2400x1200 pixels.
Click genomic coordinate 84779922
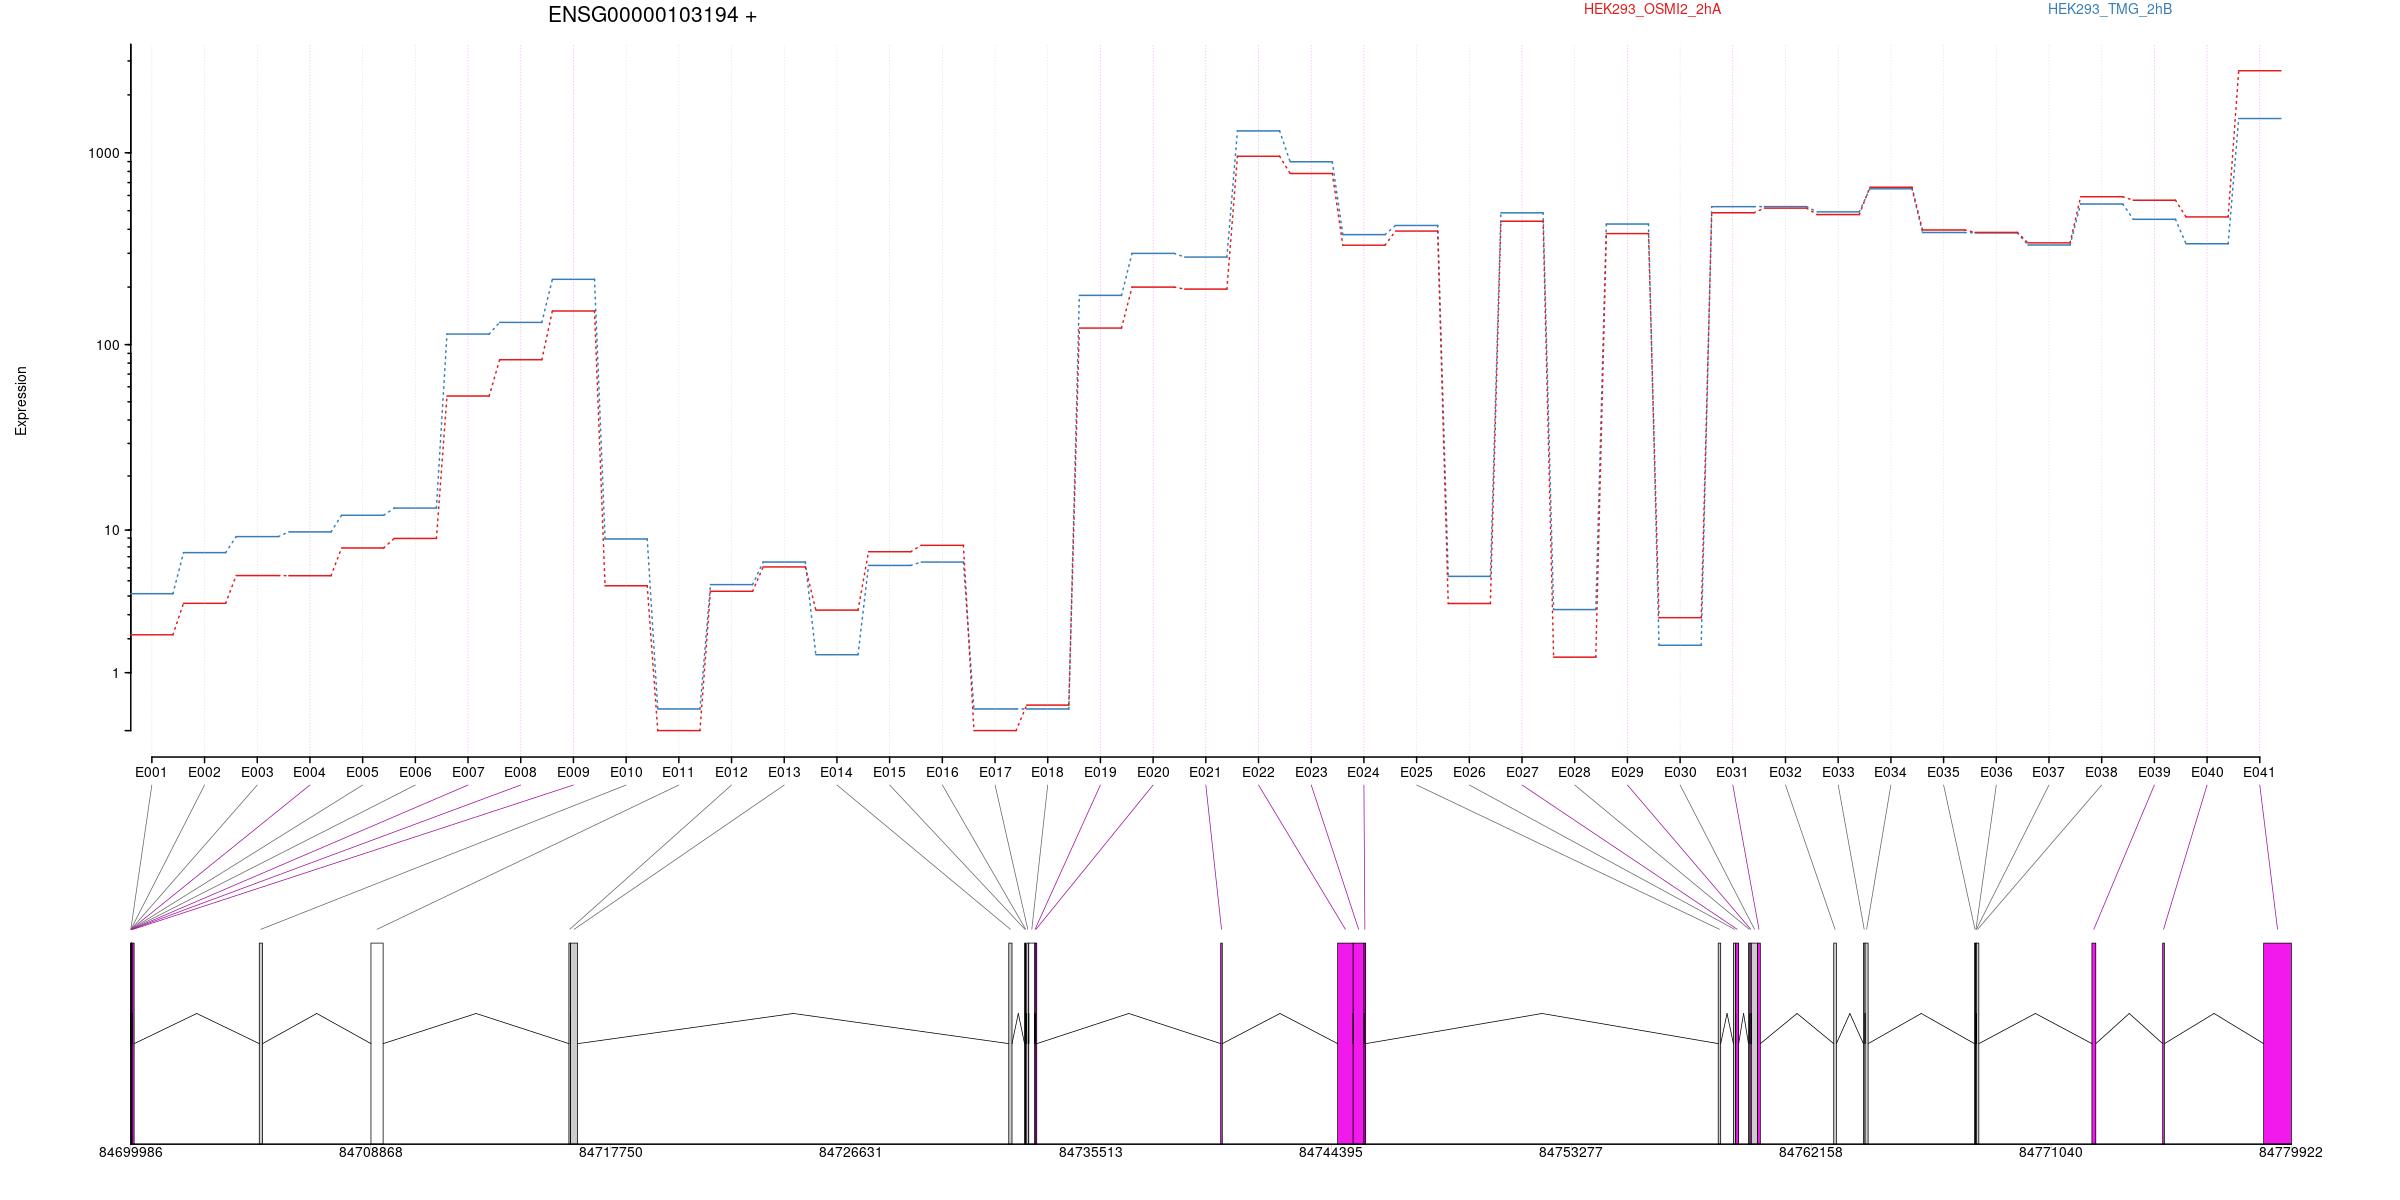pos(2291,1152)
